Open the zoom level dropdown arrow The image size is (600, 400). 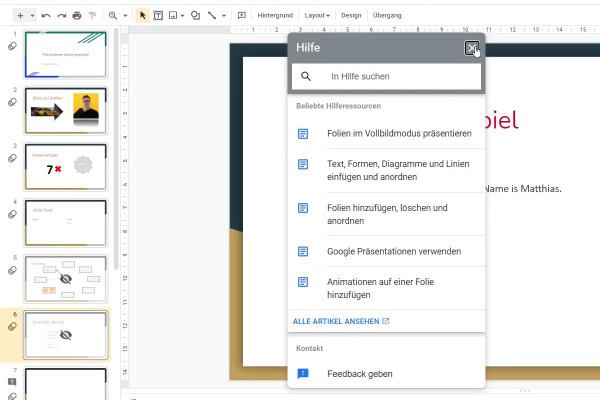[125, 16]
